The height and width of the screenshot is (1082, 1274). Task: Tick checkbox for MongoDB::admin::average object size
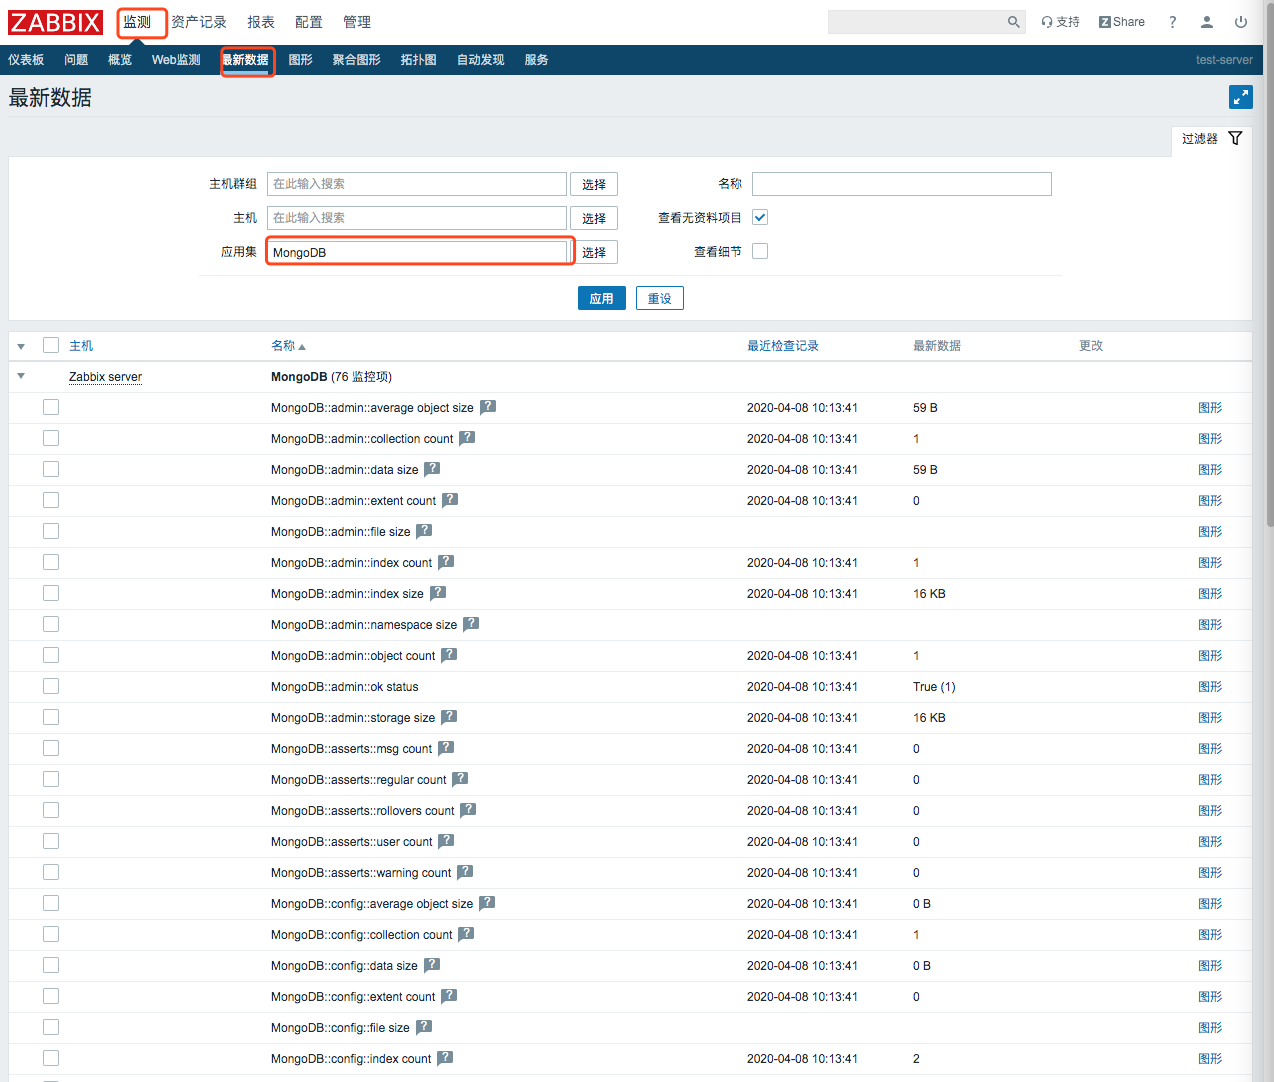click(x=51, y=407)
